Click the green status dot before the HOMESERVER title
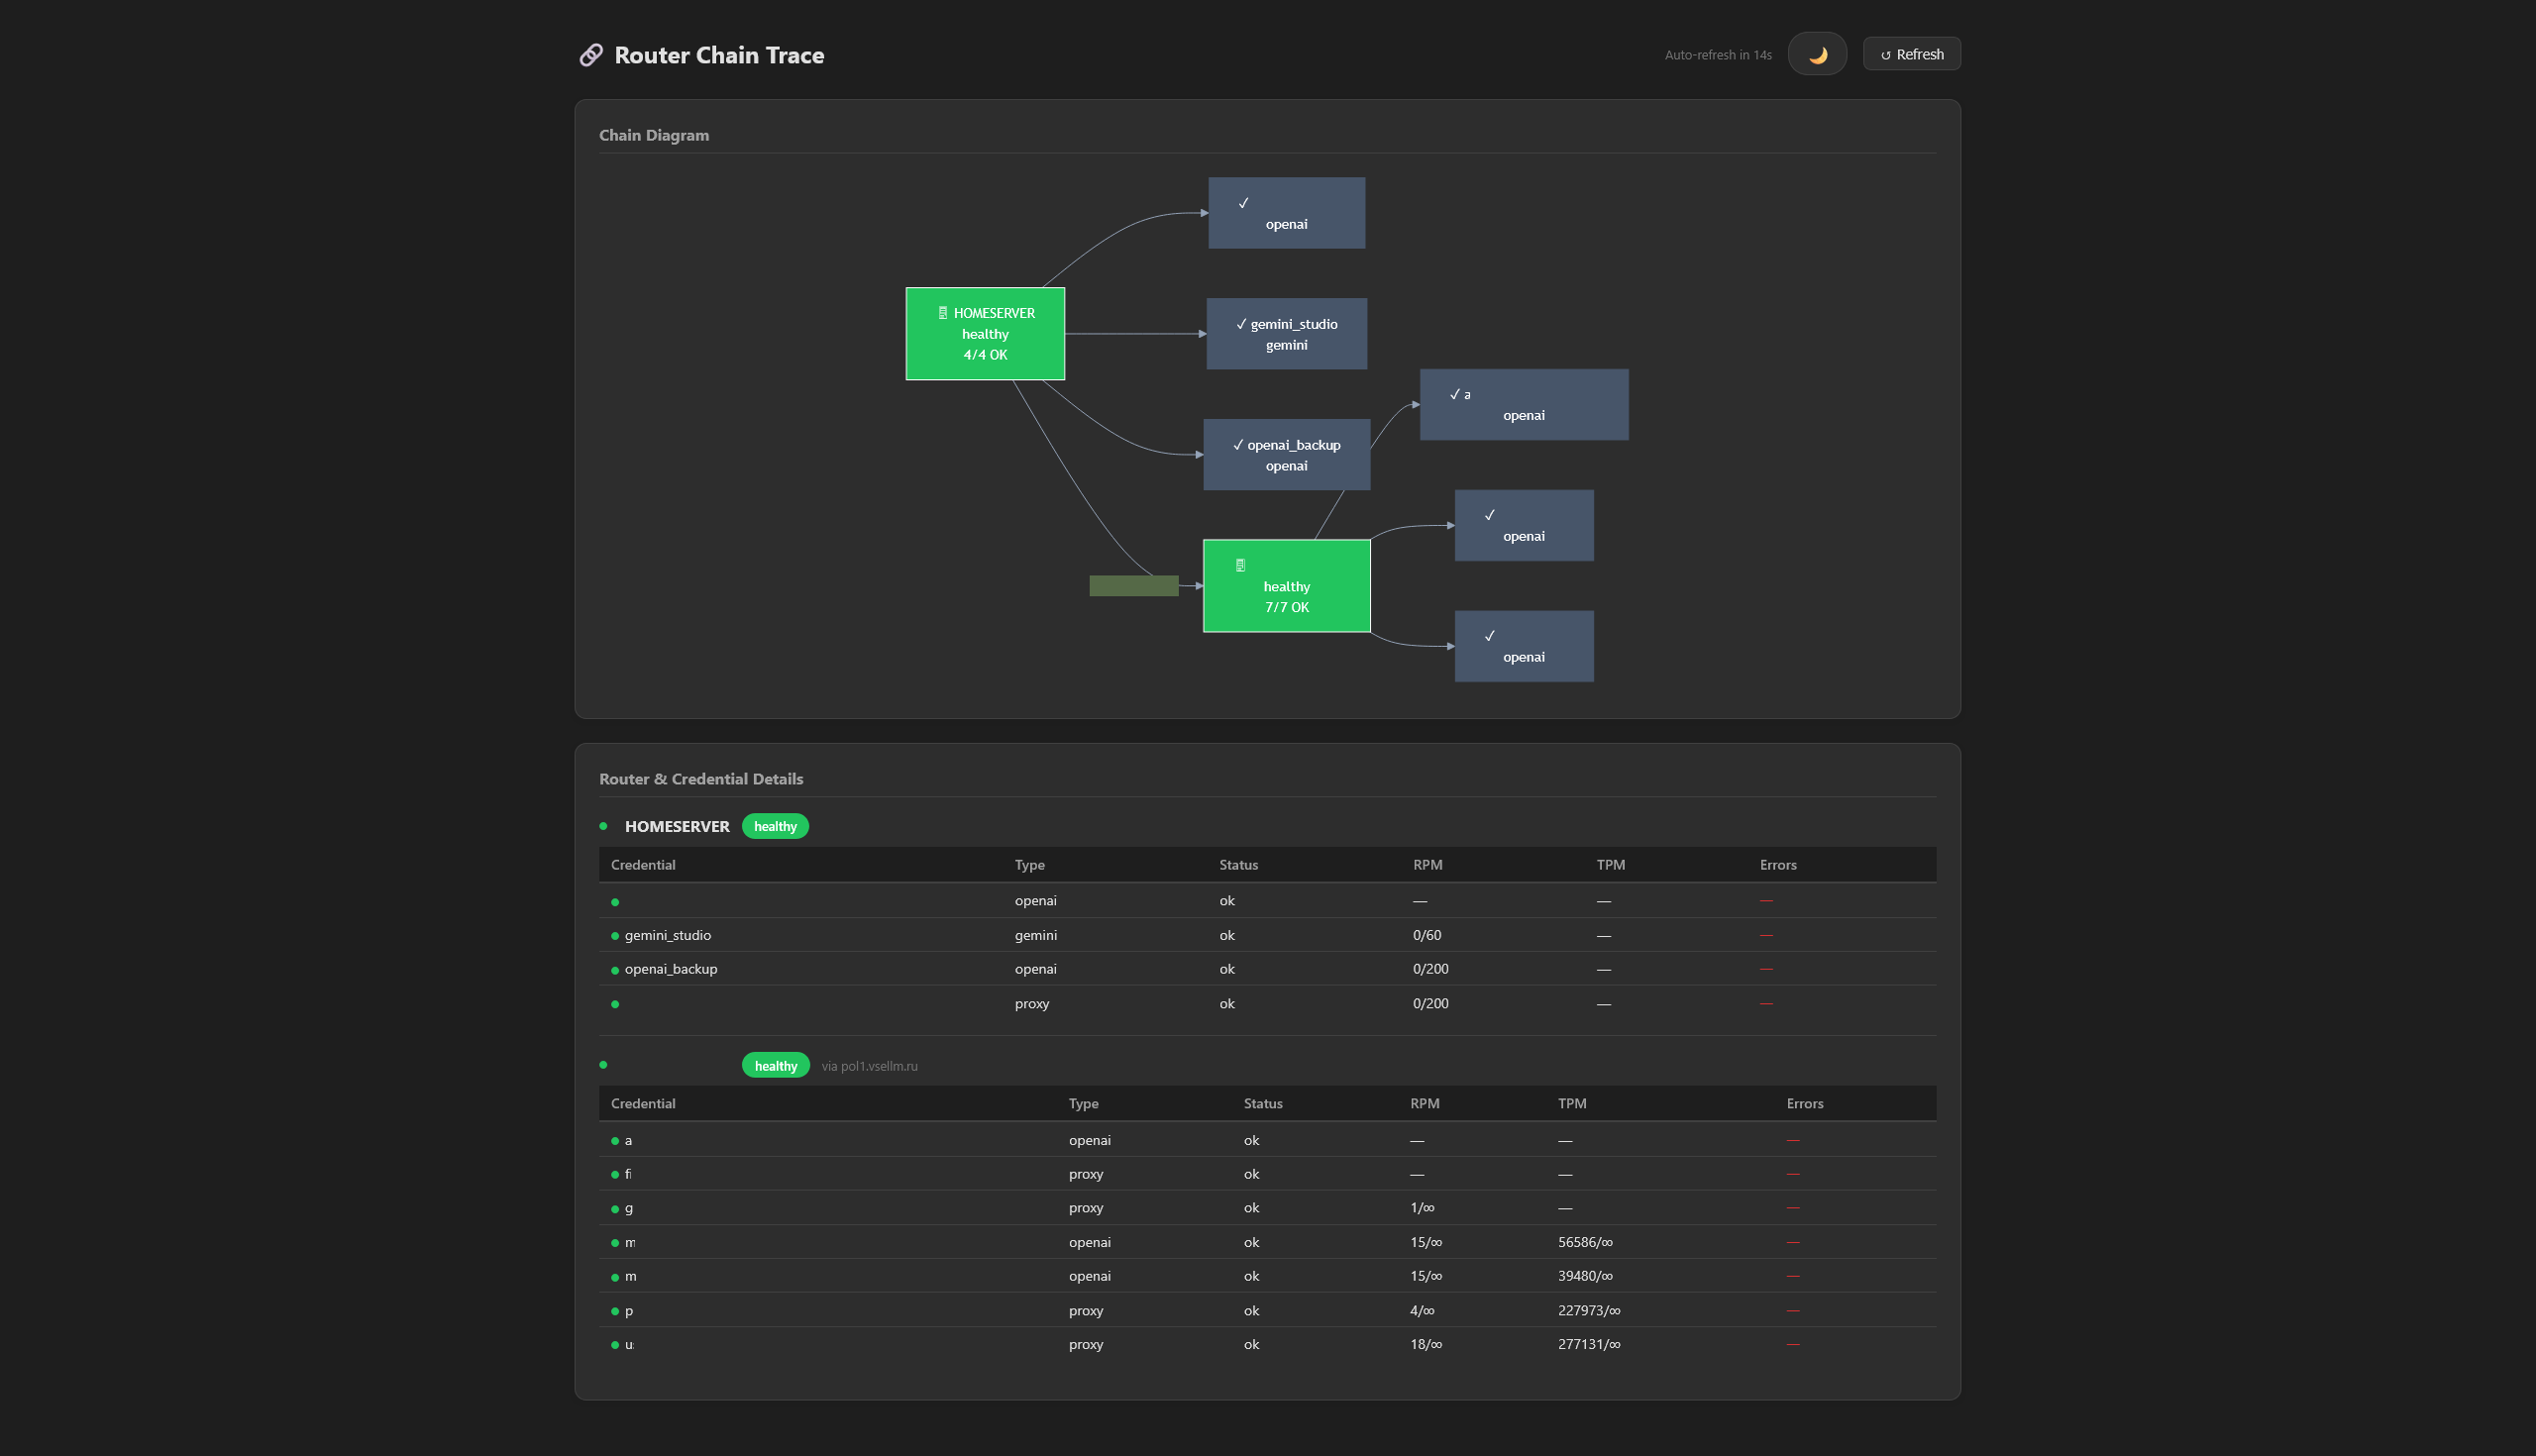This screenshot has width=2536, height=1456. pos(603,826)
